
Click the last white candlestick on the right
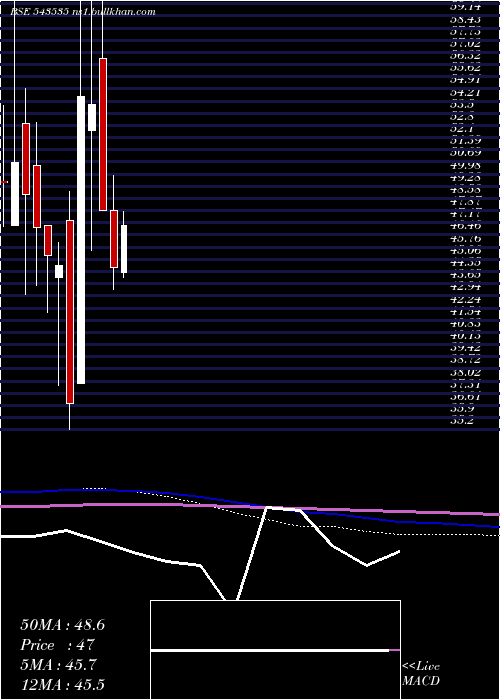click(x=124, y=249)
